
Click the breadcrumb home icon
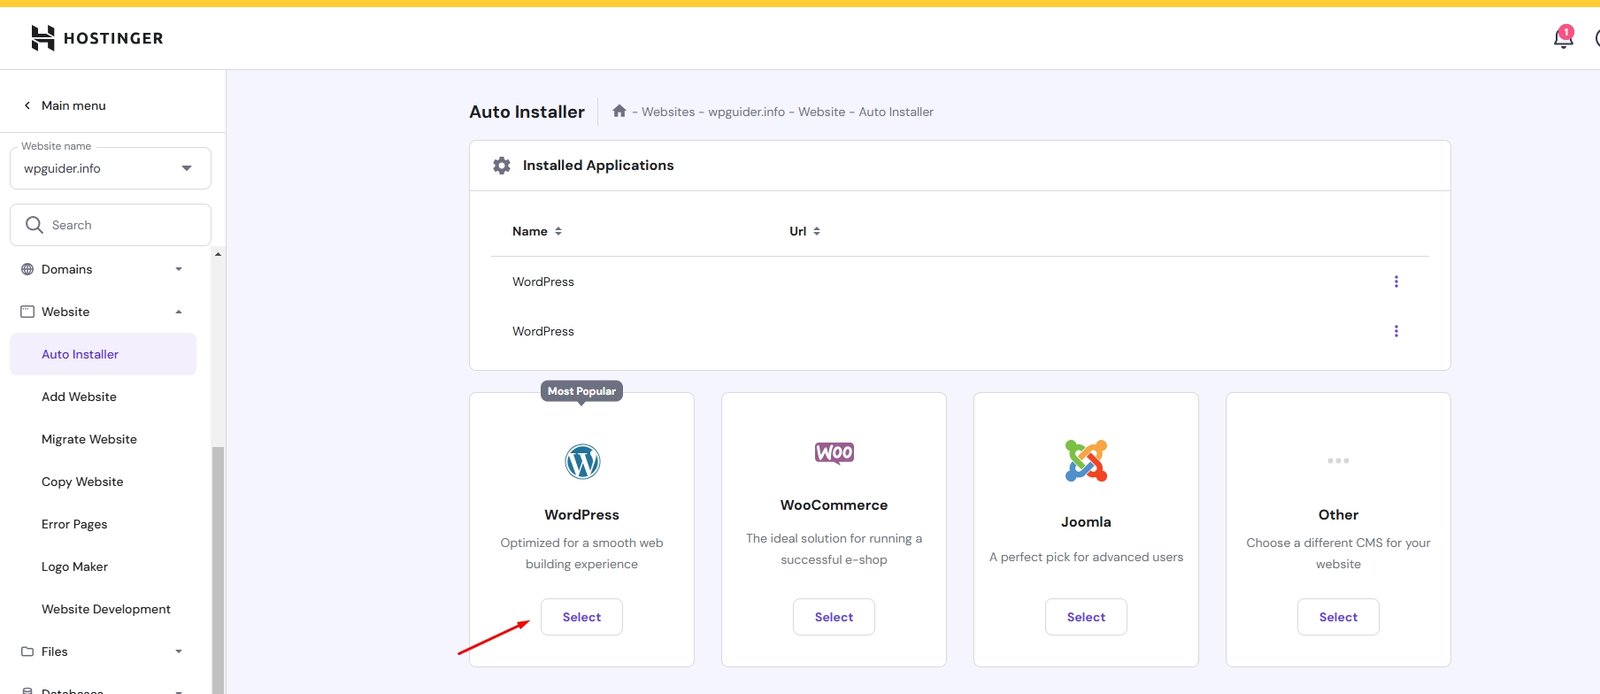point(619,111)
